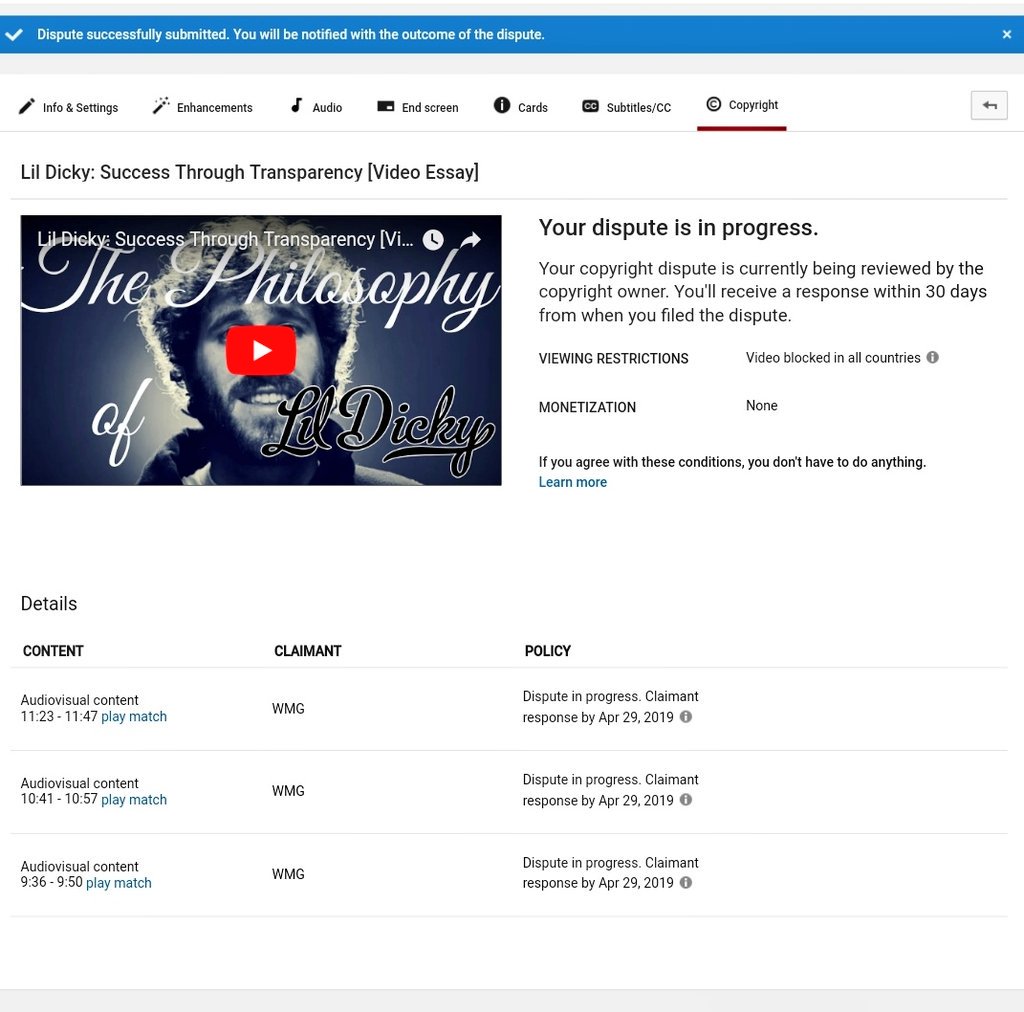Switch to the Subtitles/CC tab
The height and width of the screenshot is (1012, 1024).
[x=627, y=106]
